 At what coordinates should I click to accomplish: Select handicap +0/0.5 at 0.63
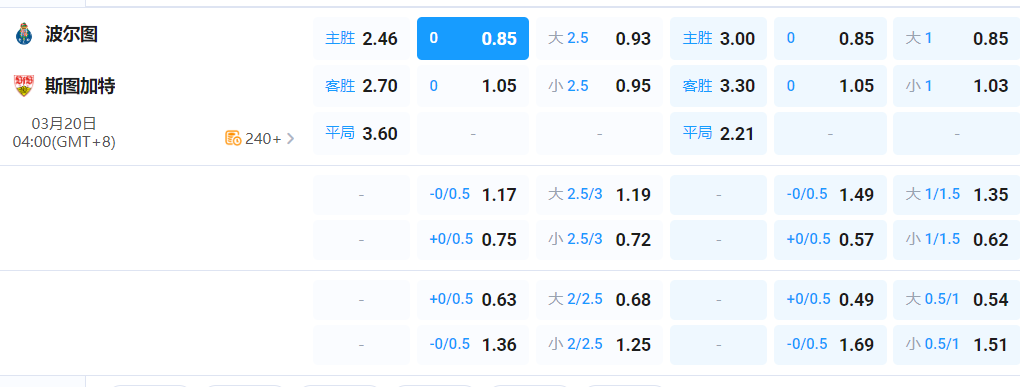473,300
